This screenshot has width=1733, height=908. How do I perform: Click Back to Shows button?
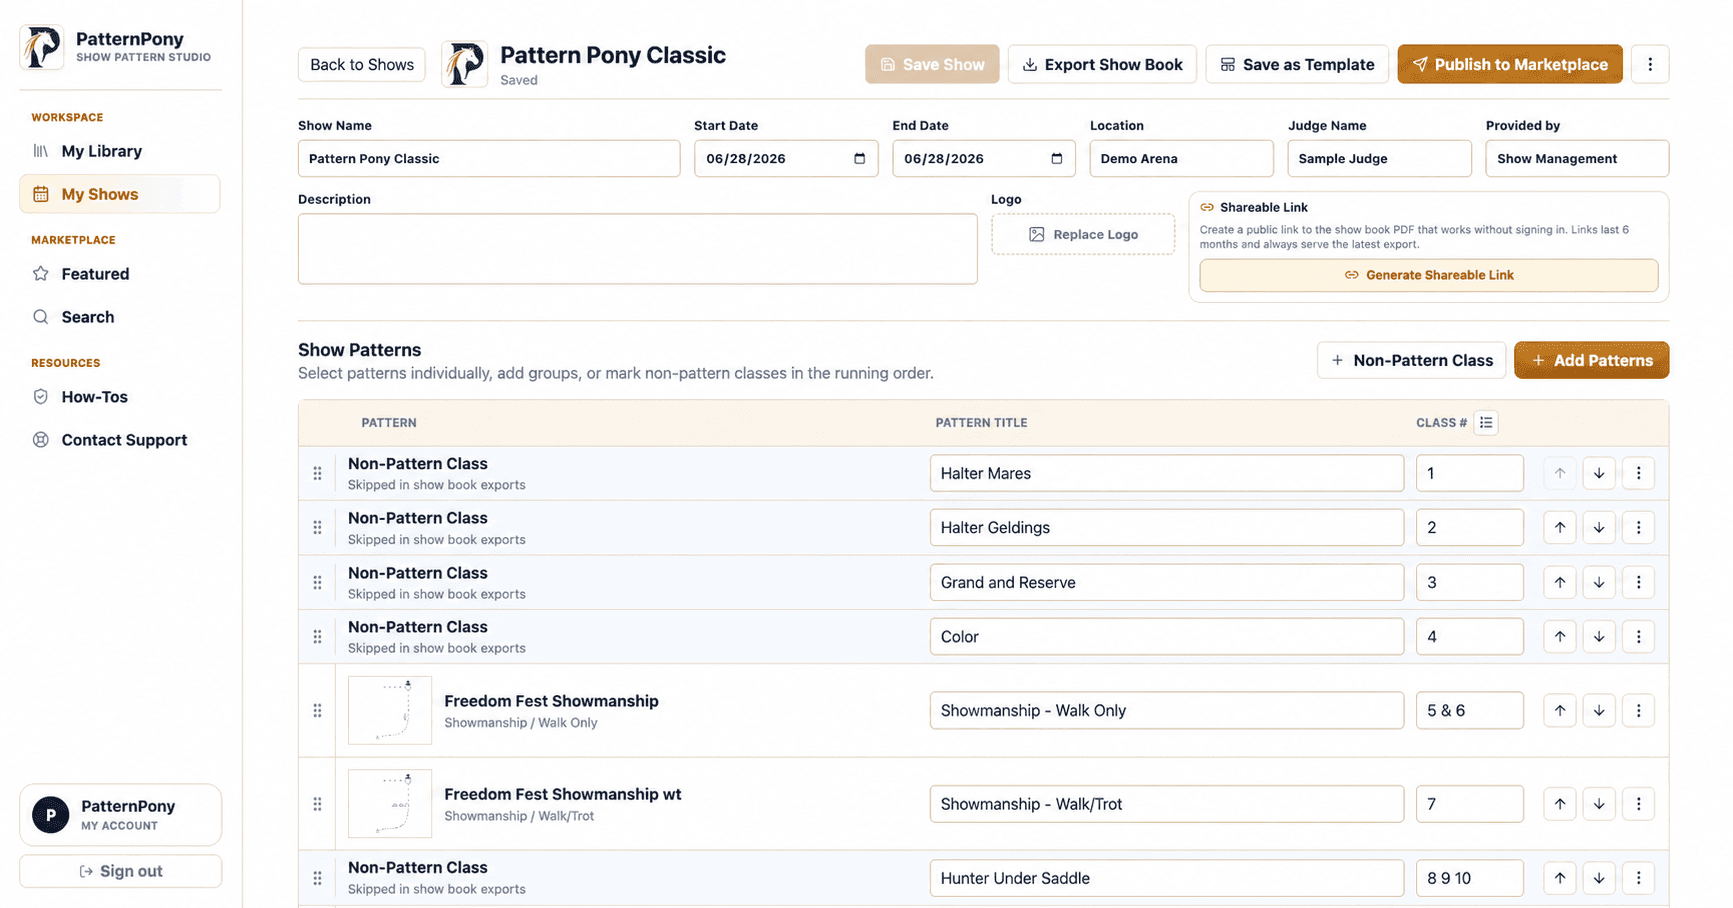361,64
